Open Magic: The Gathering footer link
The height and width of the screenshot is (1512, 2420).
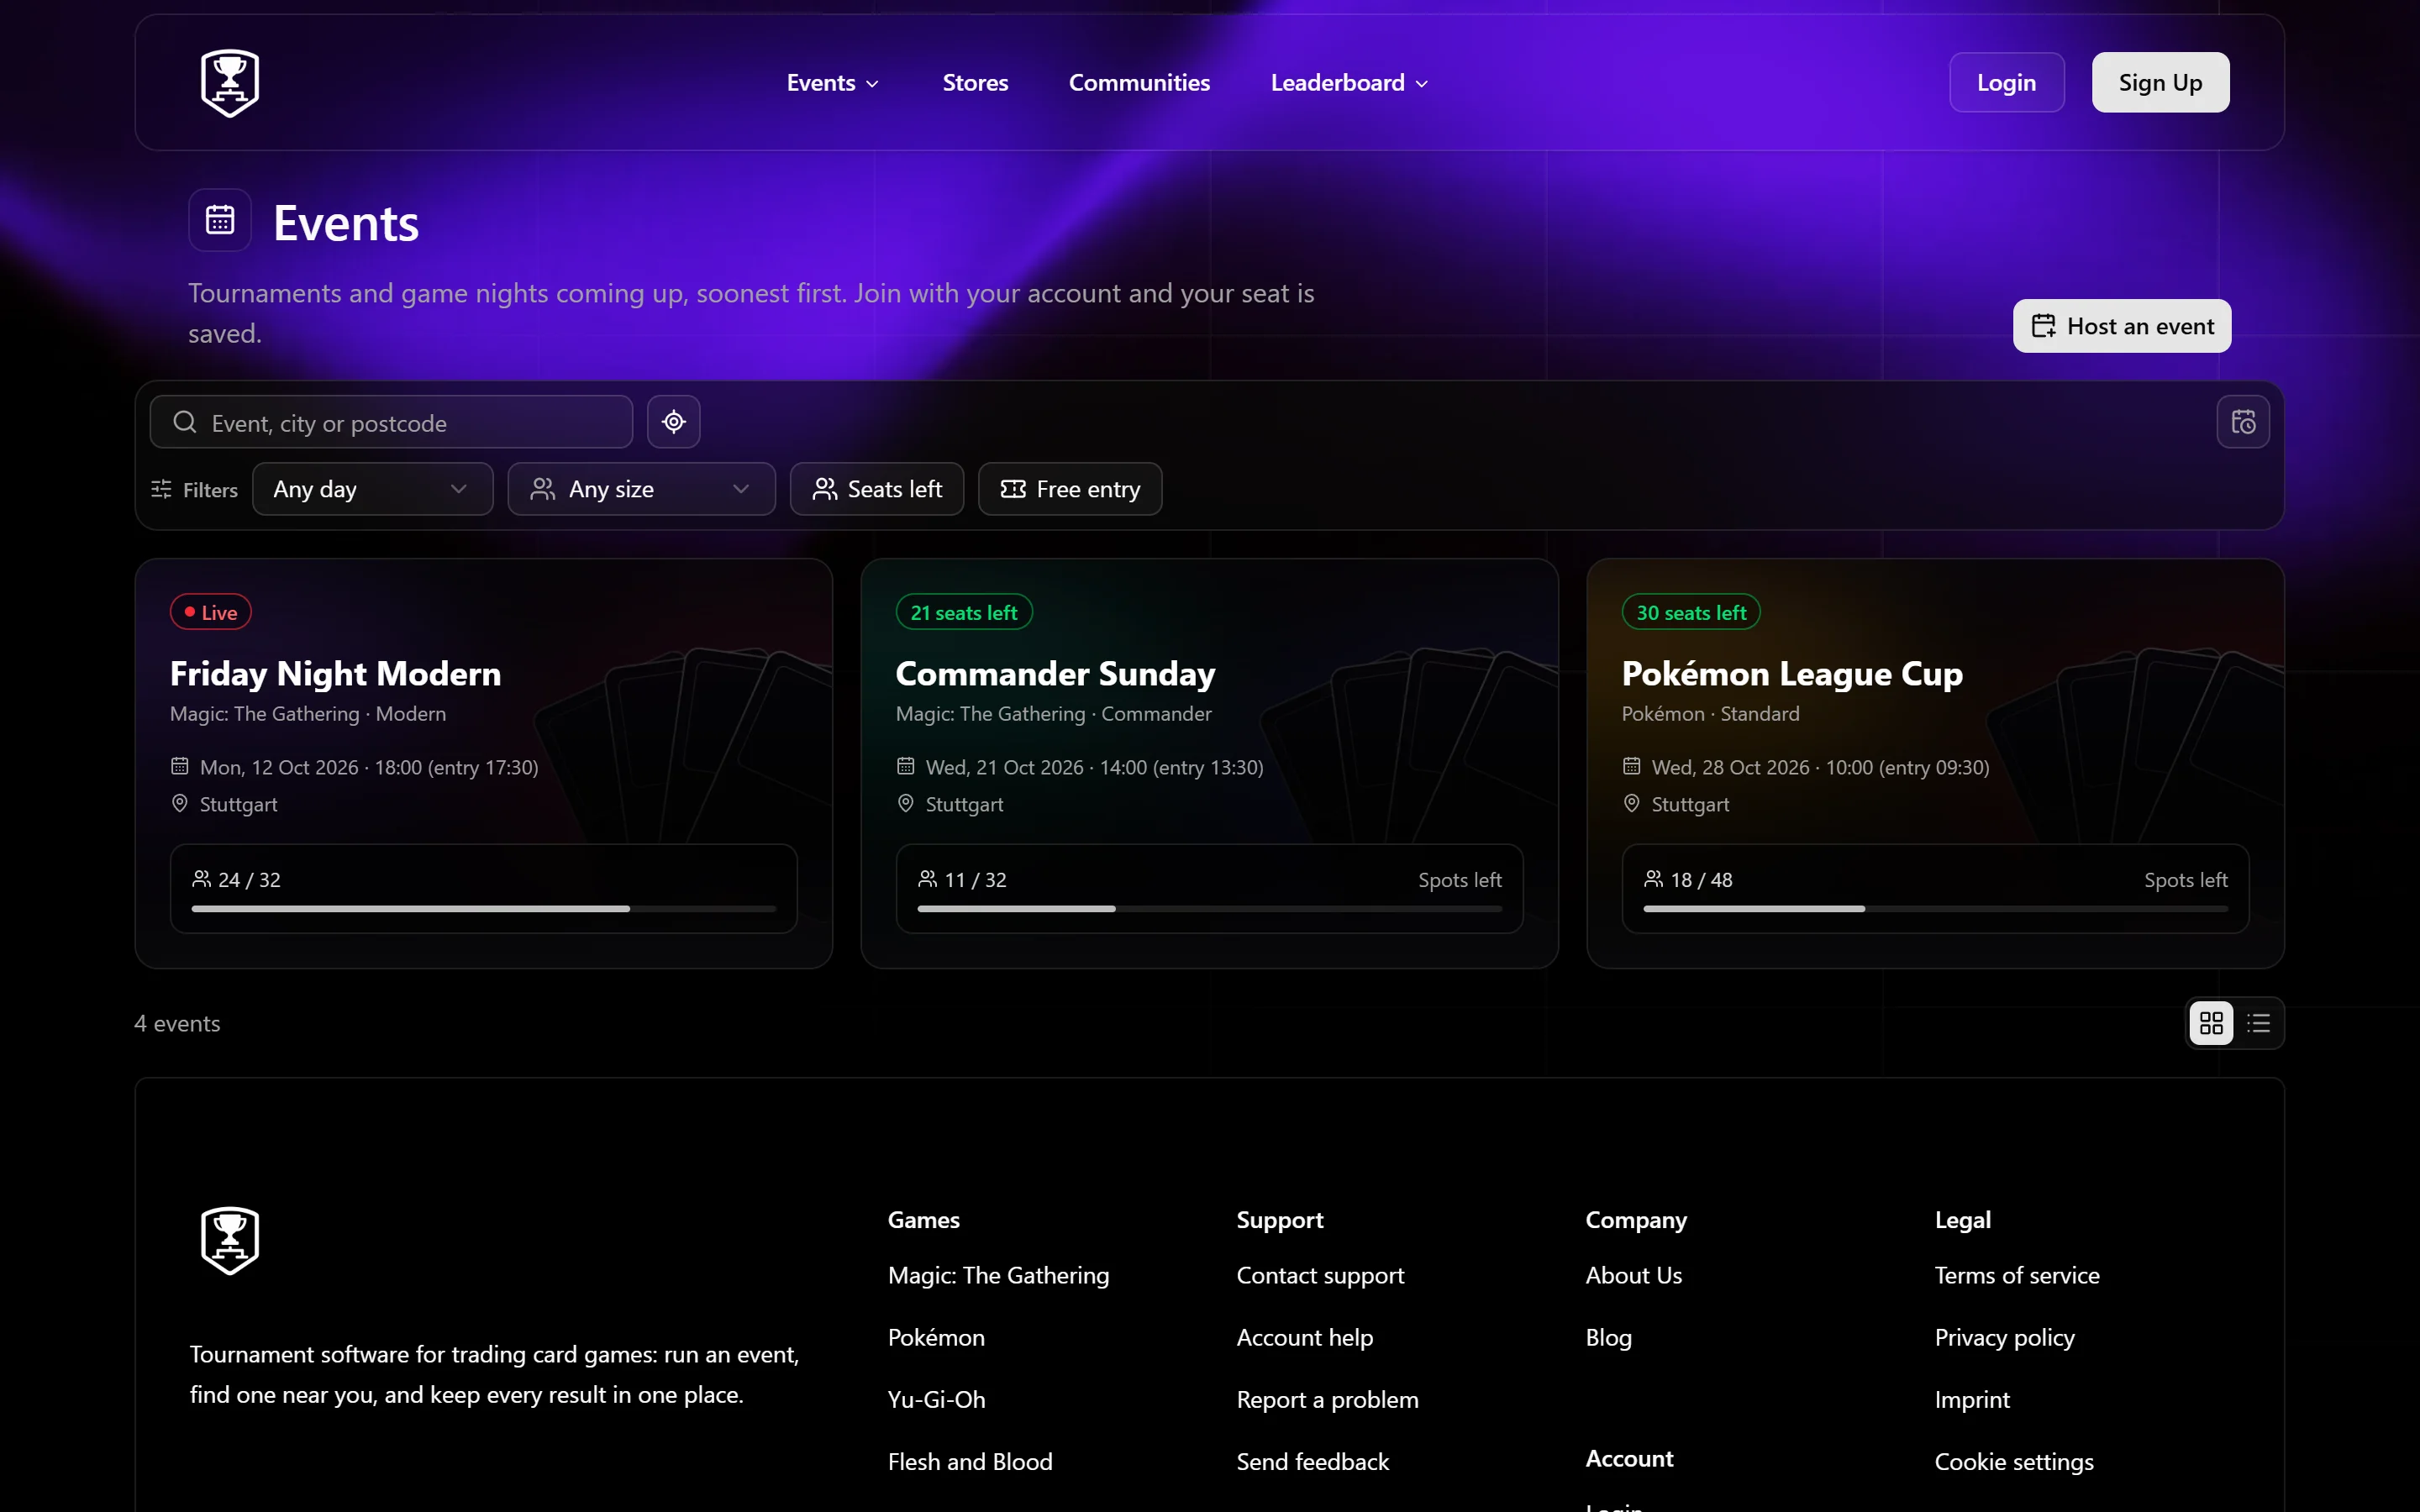(x=998, y=1275)
